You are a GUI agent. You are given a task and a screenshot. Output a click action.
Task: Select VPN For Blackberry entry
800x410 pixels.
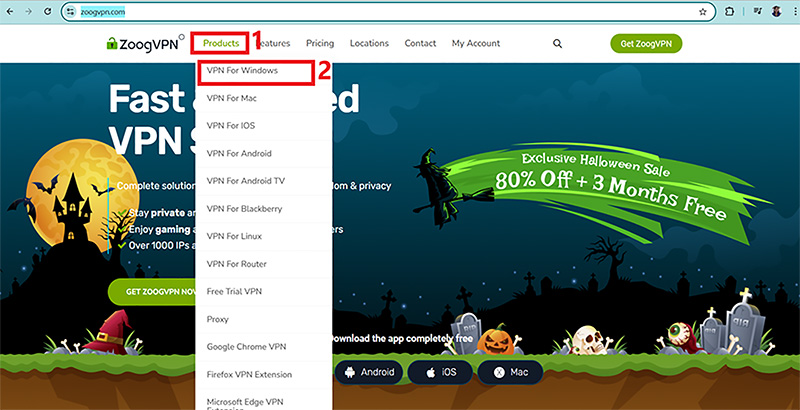coord(263,209)
